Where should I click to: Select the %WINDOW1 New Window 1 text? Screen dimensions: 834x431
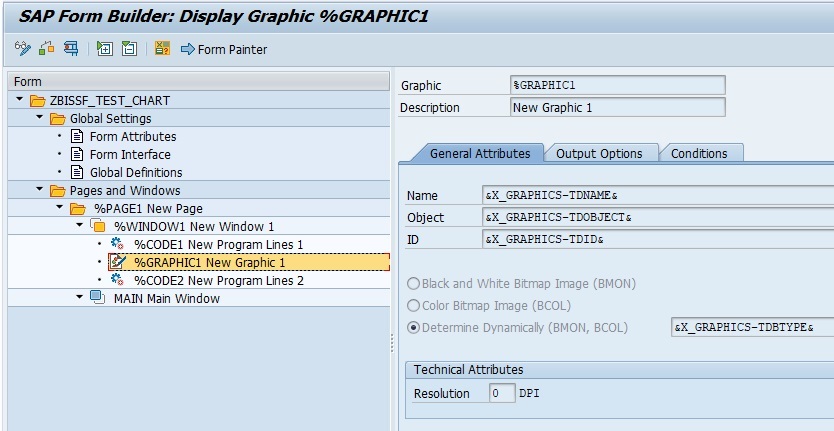click(x=194, y=227)
